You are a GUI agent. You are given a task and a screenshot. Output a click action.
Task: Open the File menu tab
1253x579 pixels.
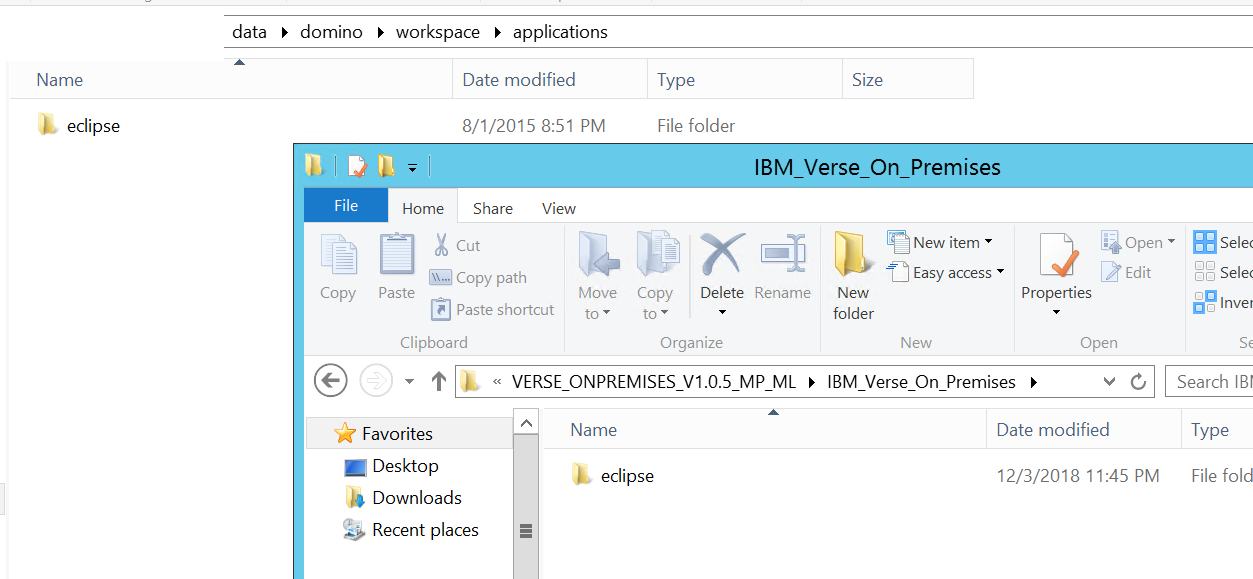click(x=346, y=206)
